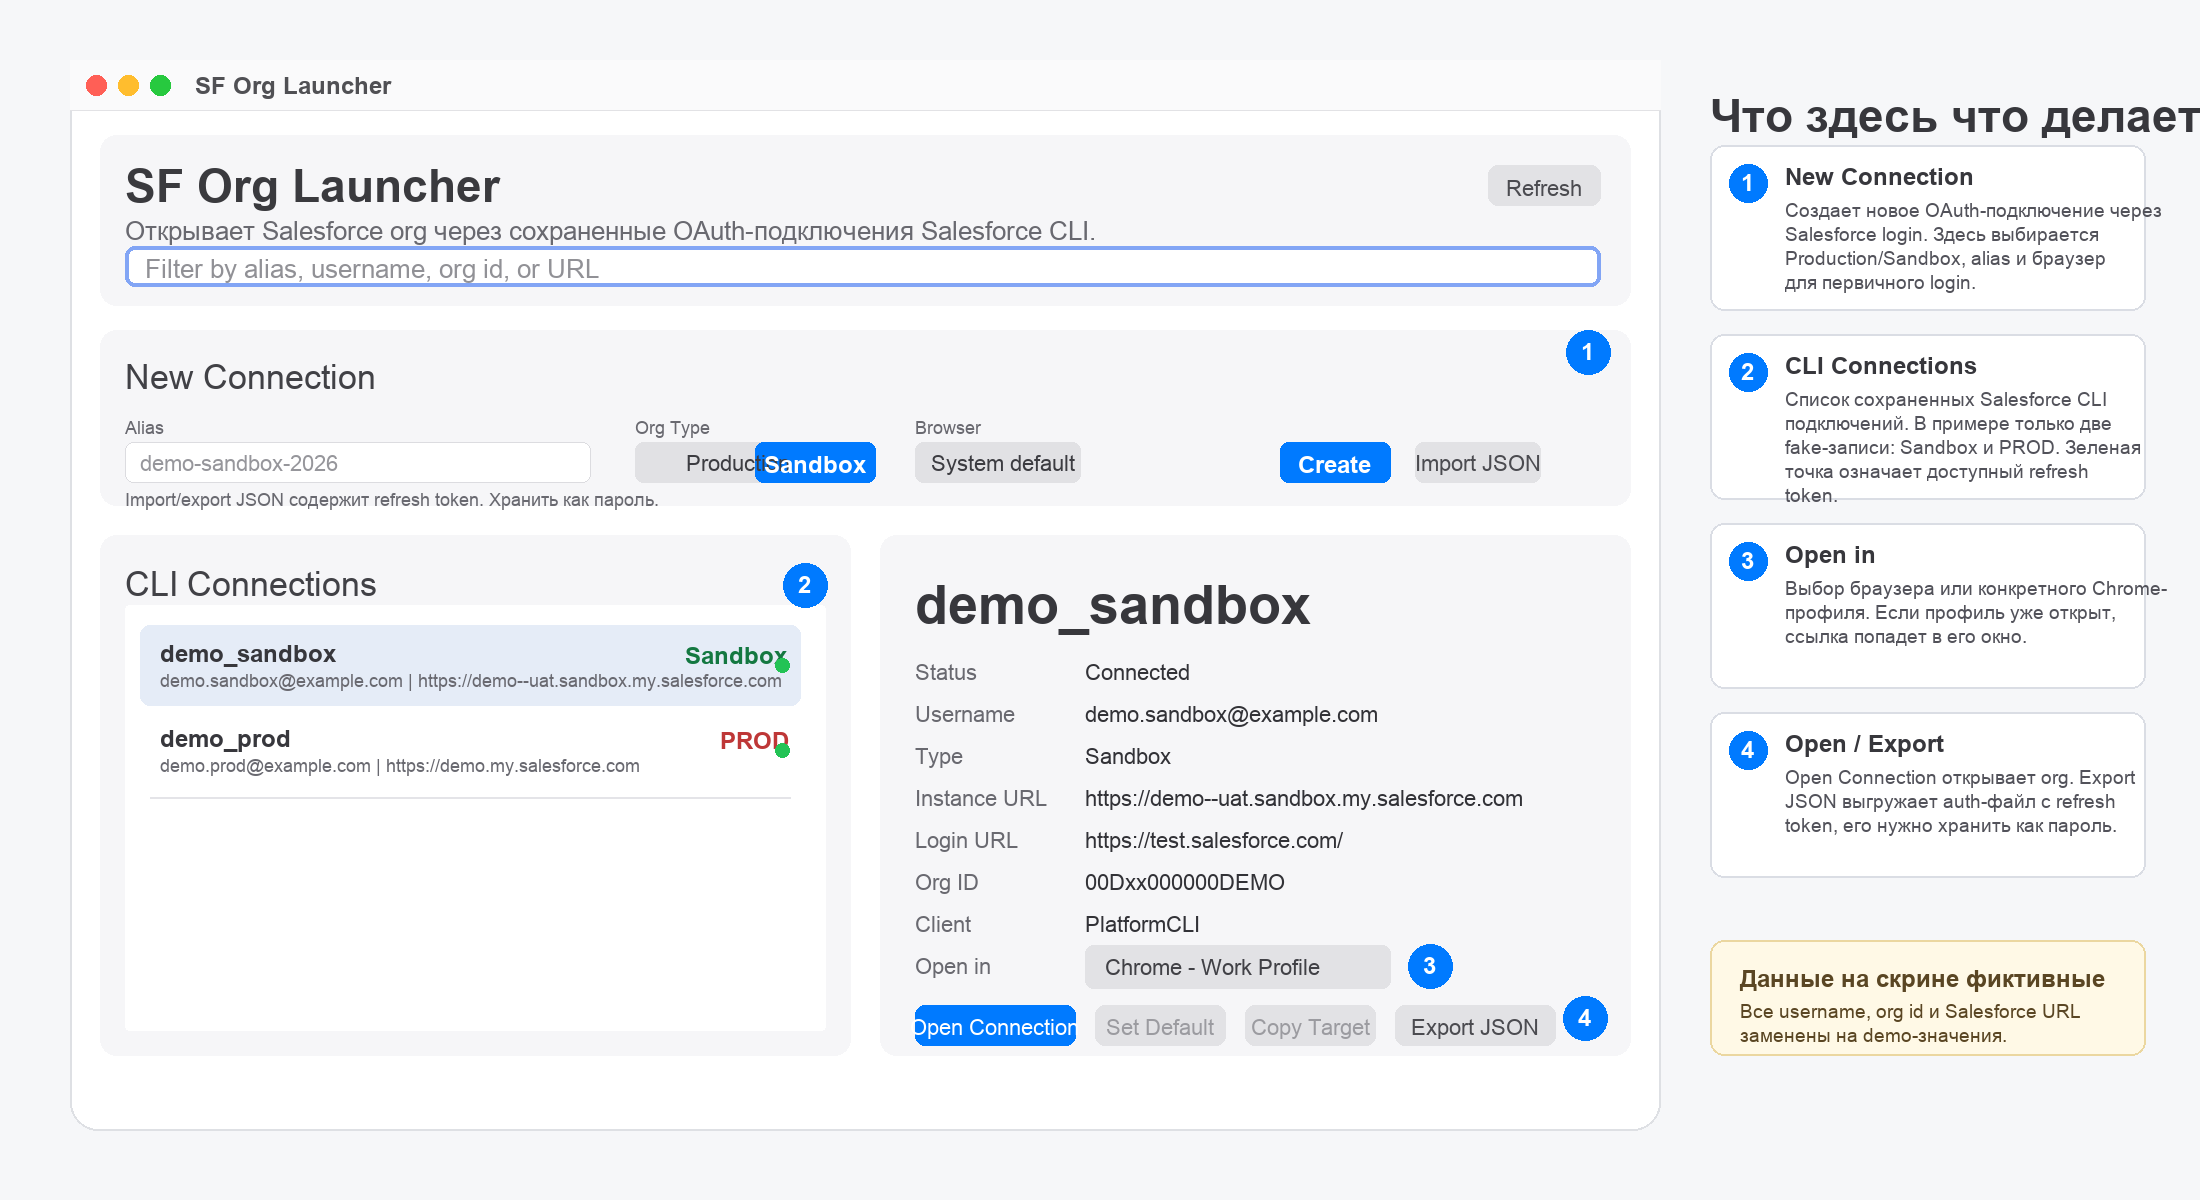Click the Login URL value https://test.salesforce.com/
Viewport: 2200px width, 1200px height.
click(1213, 840)
